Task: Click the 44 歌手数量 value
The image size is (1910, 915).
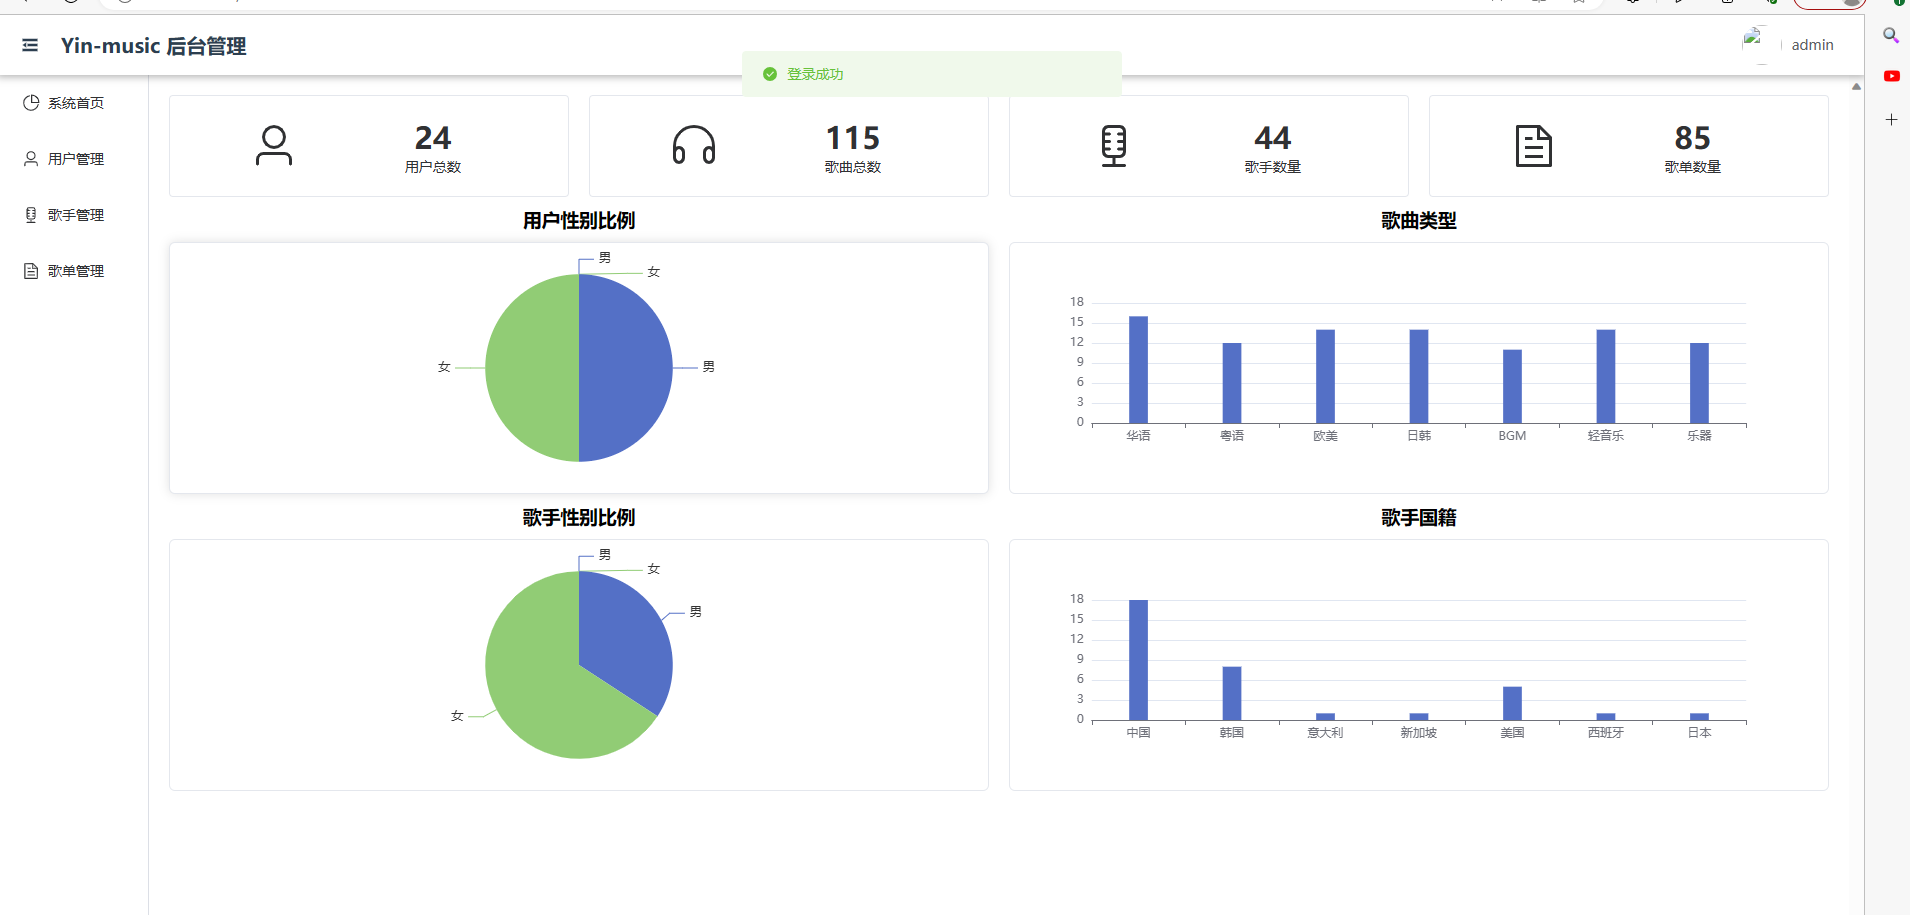Action: click(1273, 137)
